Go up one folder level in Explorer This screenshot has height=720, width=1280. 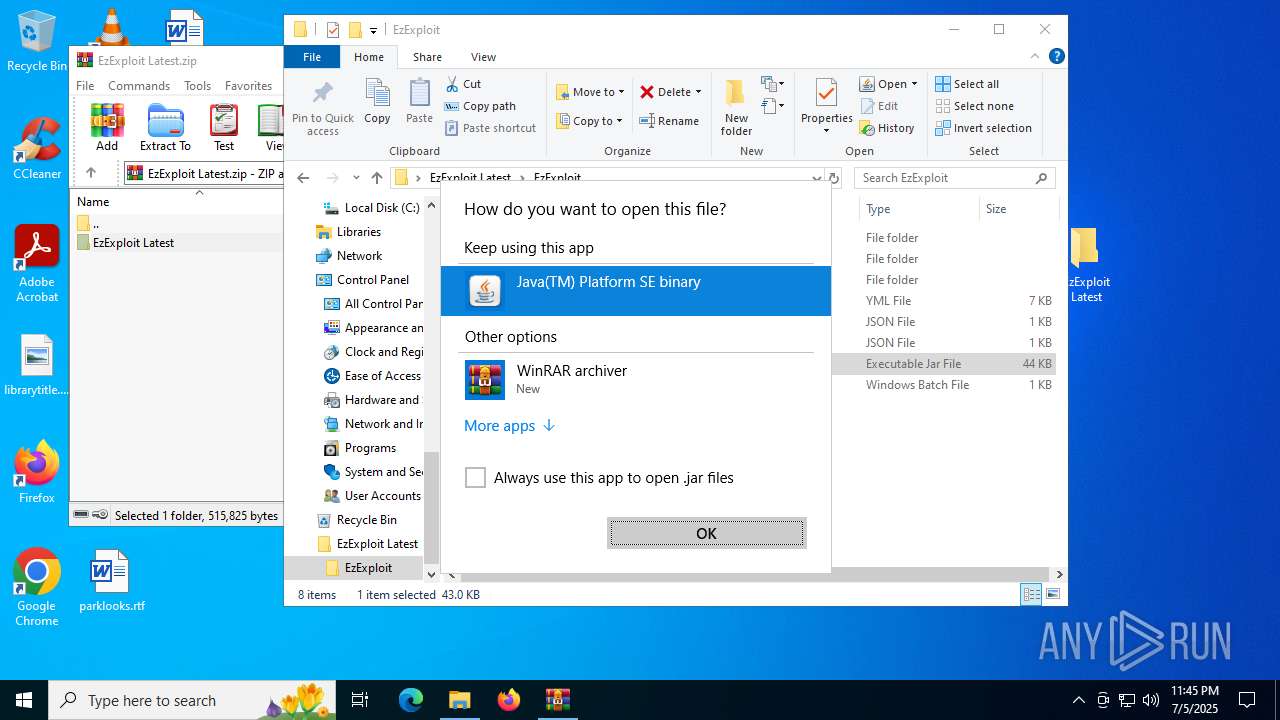pos(377,178)
